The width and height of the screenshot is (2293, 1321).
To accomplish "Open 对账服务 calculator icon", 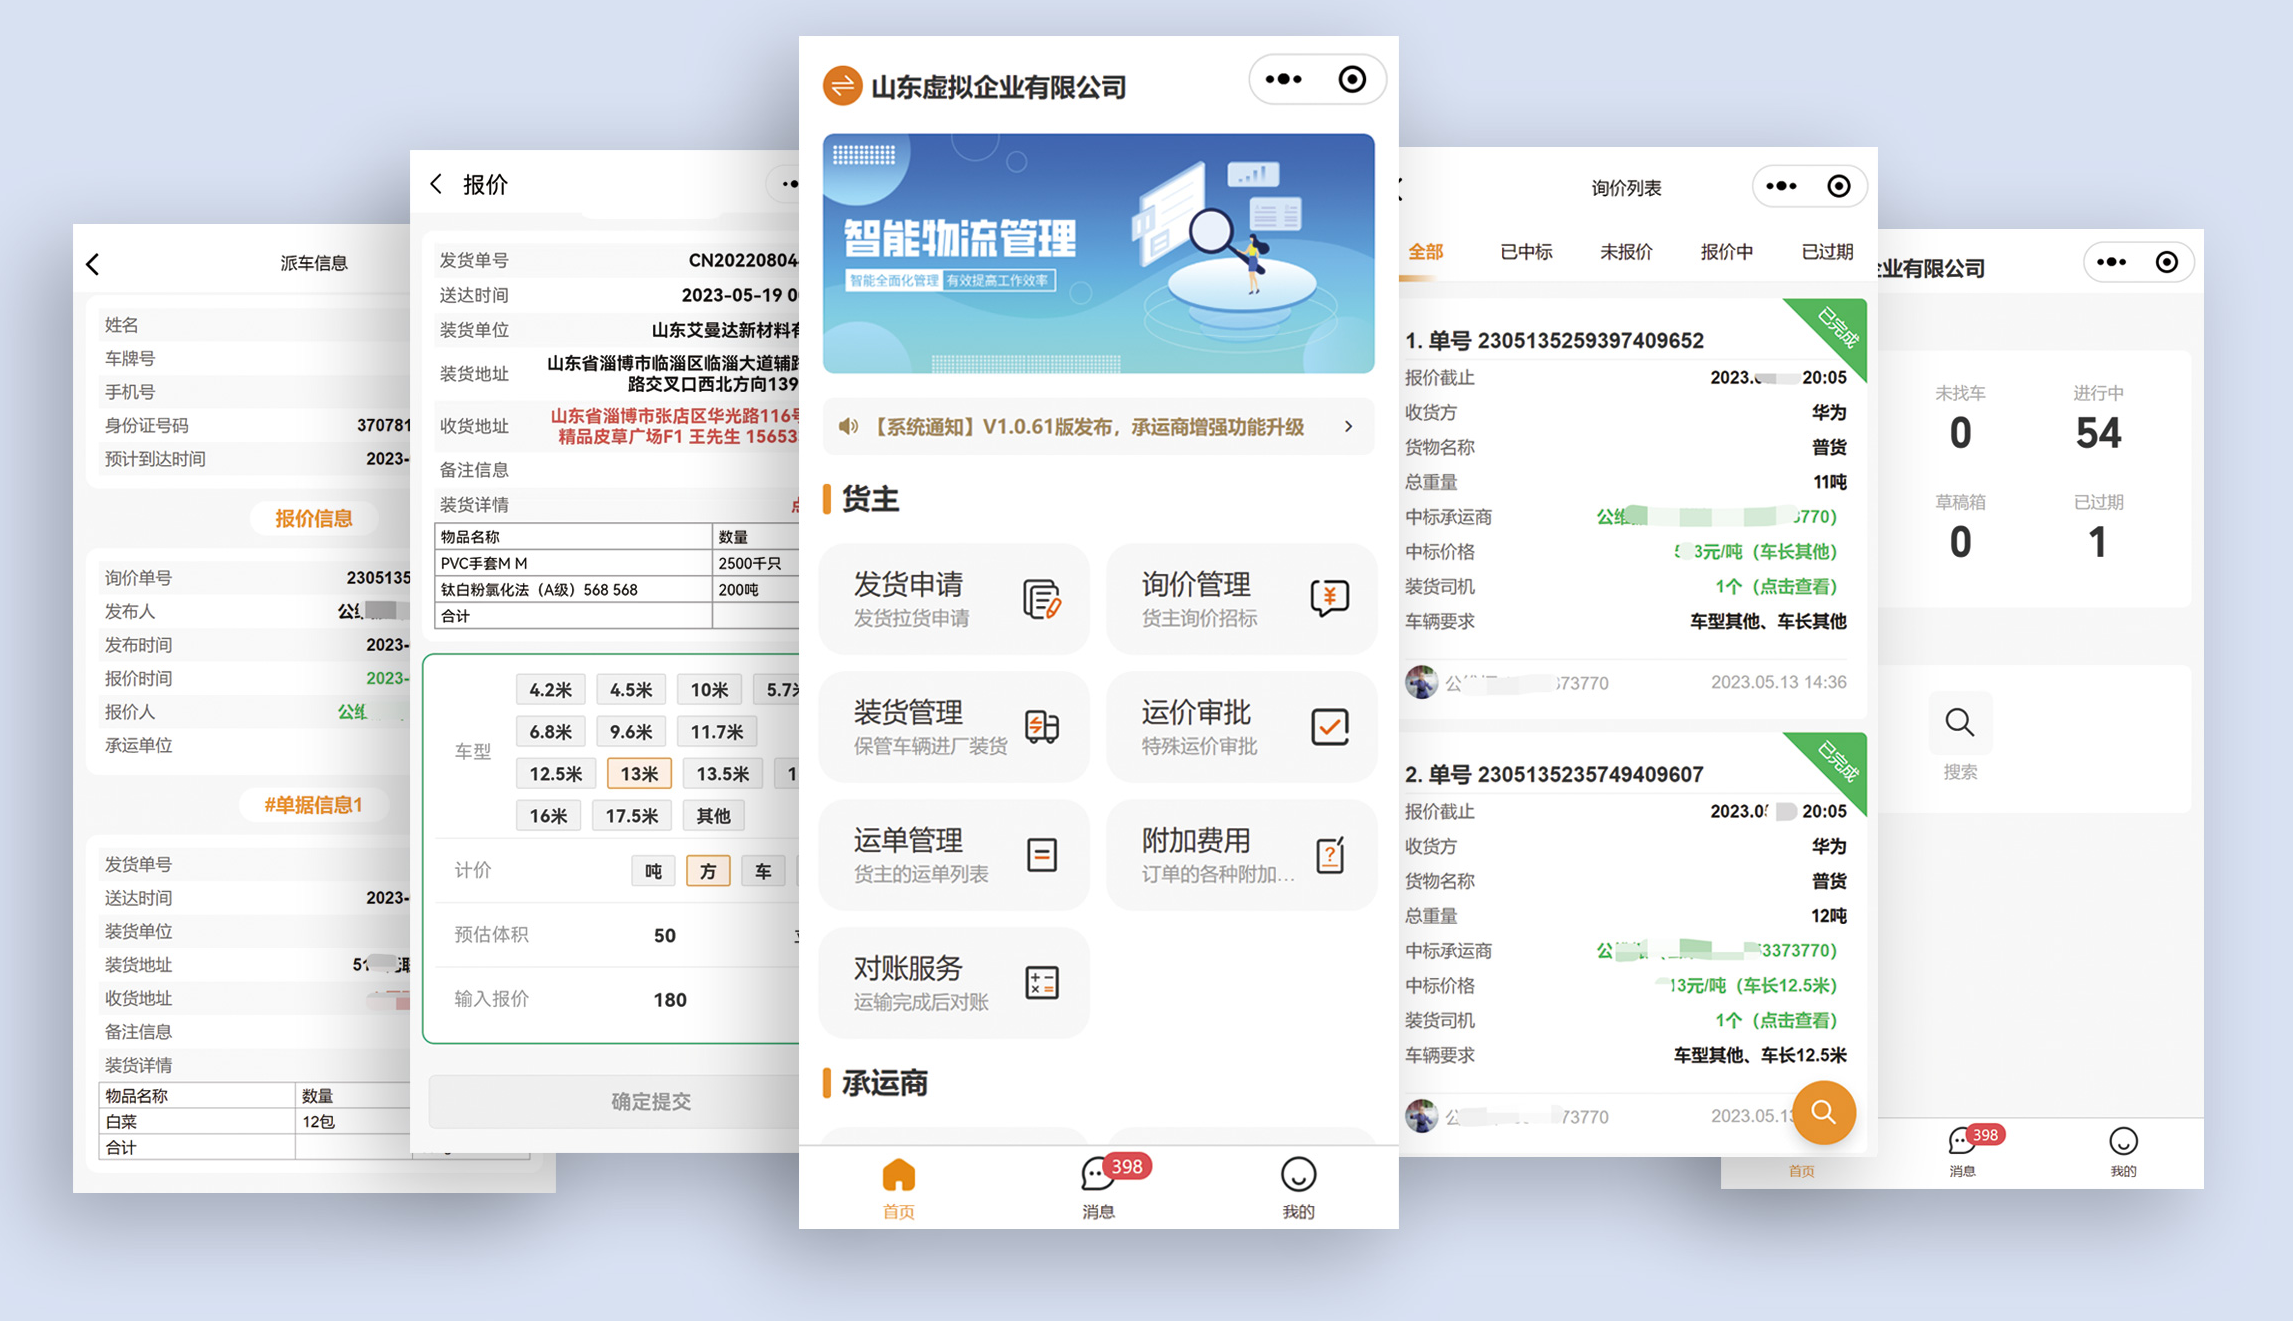I will [x=1041, y=982].
